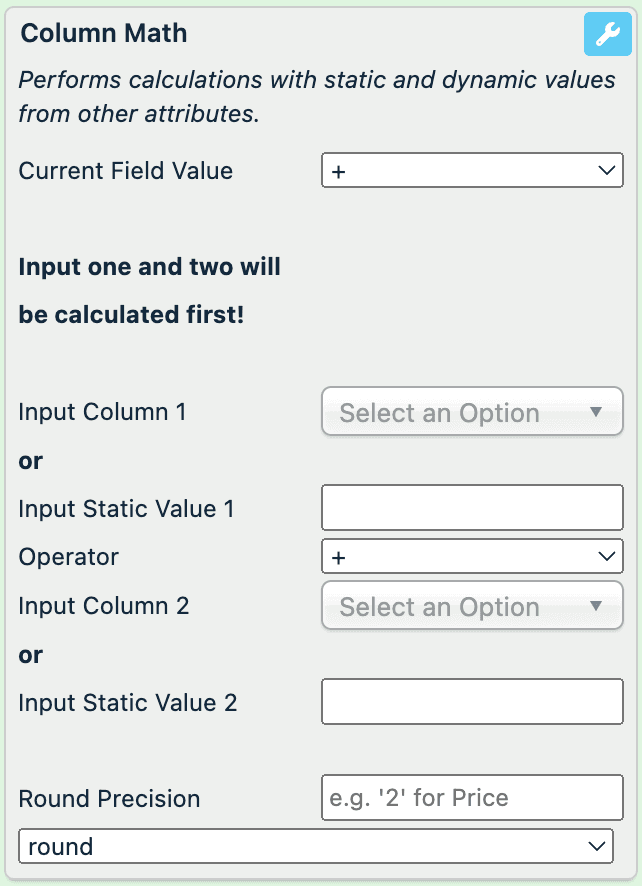Click the Column Math panel title
Viewport: 642px width, 886px height.
tap(104, 34)
